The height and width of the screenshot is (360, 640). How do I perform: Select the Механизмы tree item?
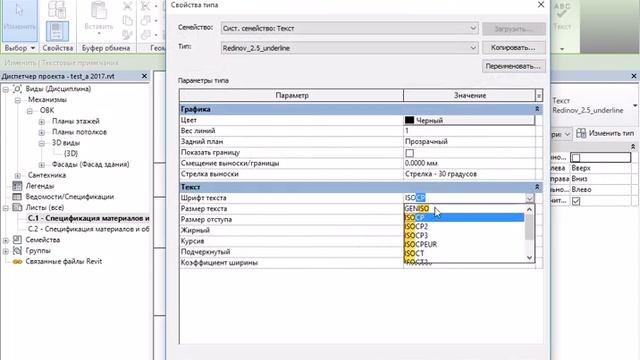pyautogui.click(x=47, y=100)
